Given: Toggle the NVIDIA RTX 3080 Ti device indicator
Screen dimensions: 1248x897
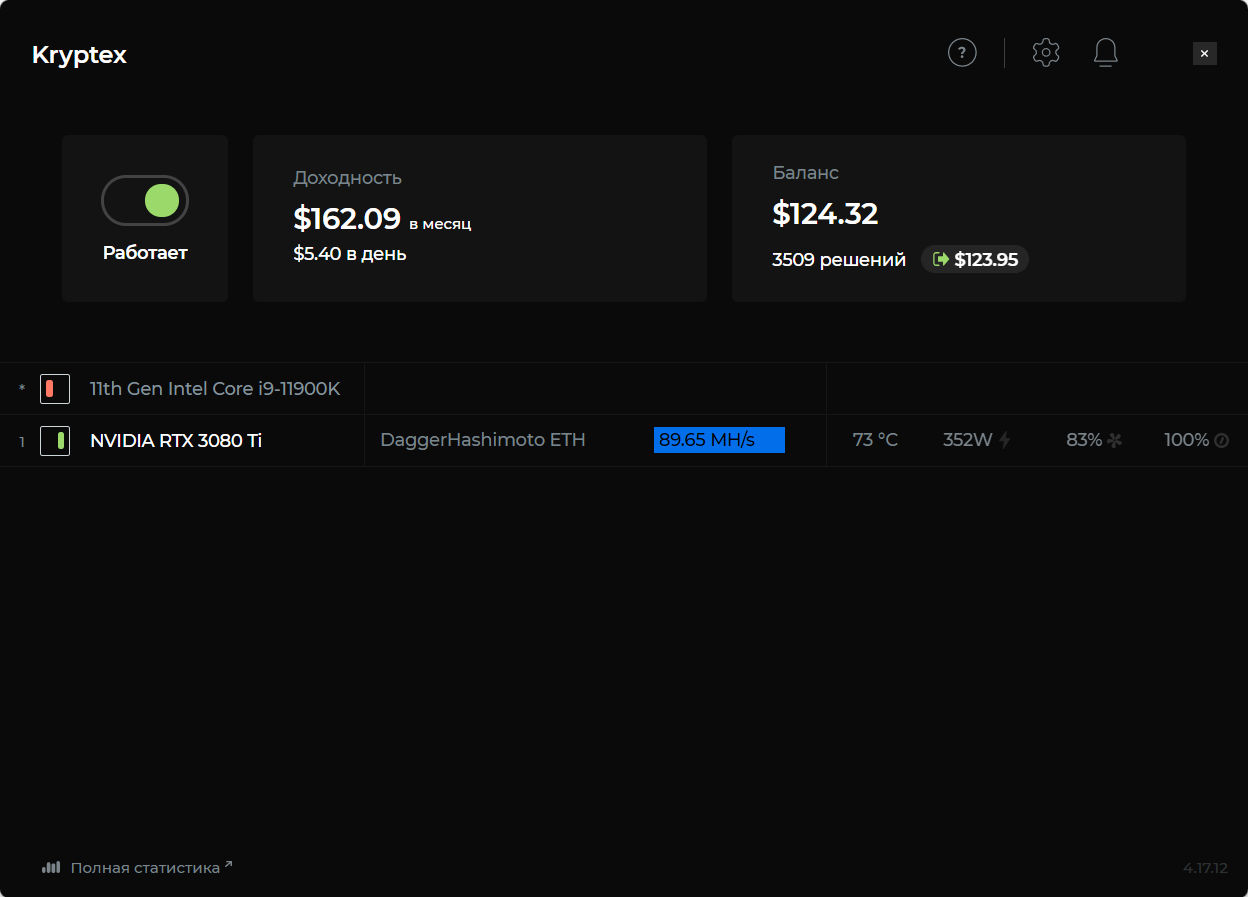Looking at the screenshot, I should click(55, 441).
